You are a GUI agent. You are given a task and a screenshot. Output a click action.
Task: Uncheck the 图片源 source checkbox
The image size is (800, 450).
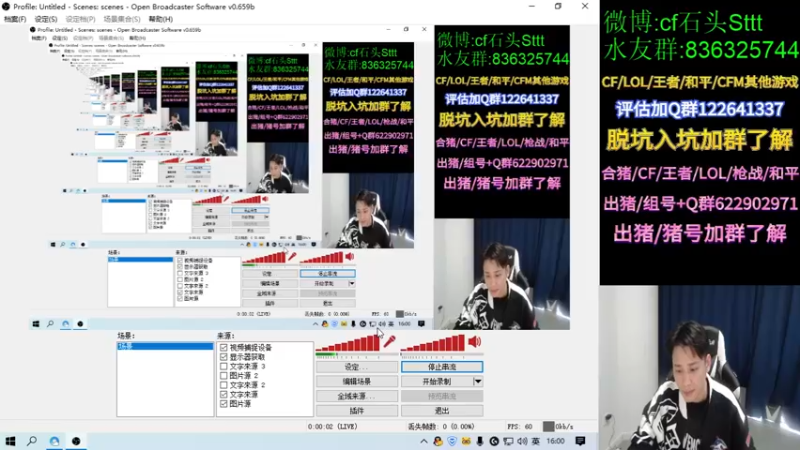coord(223,404)
